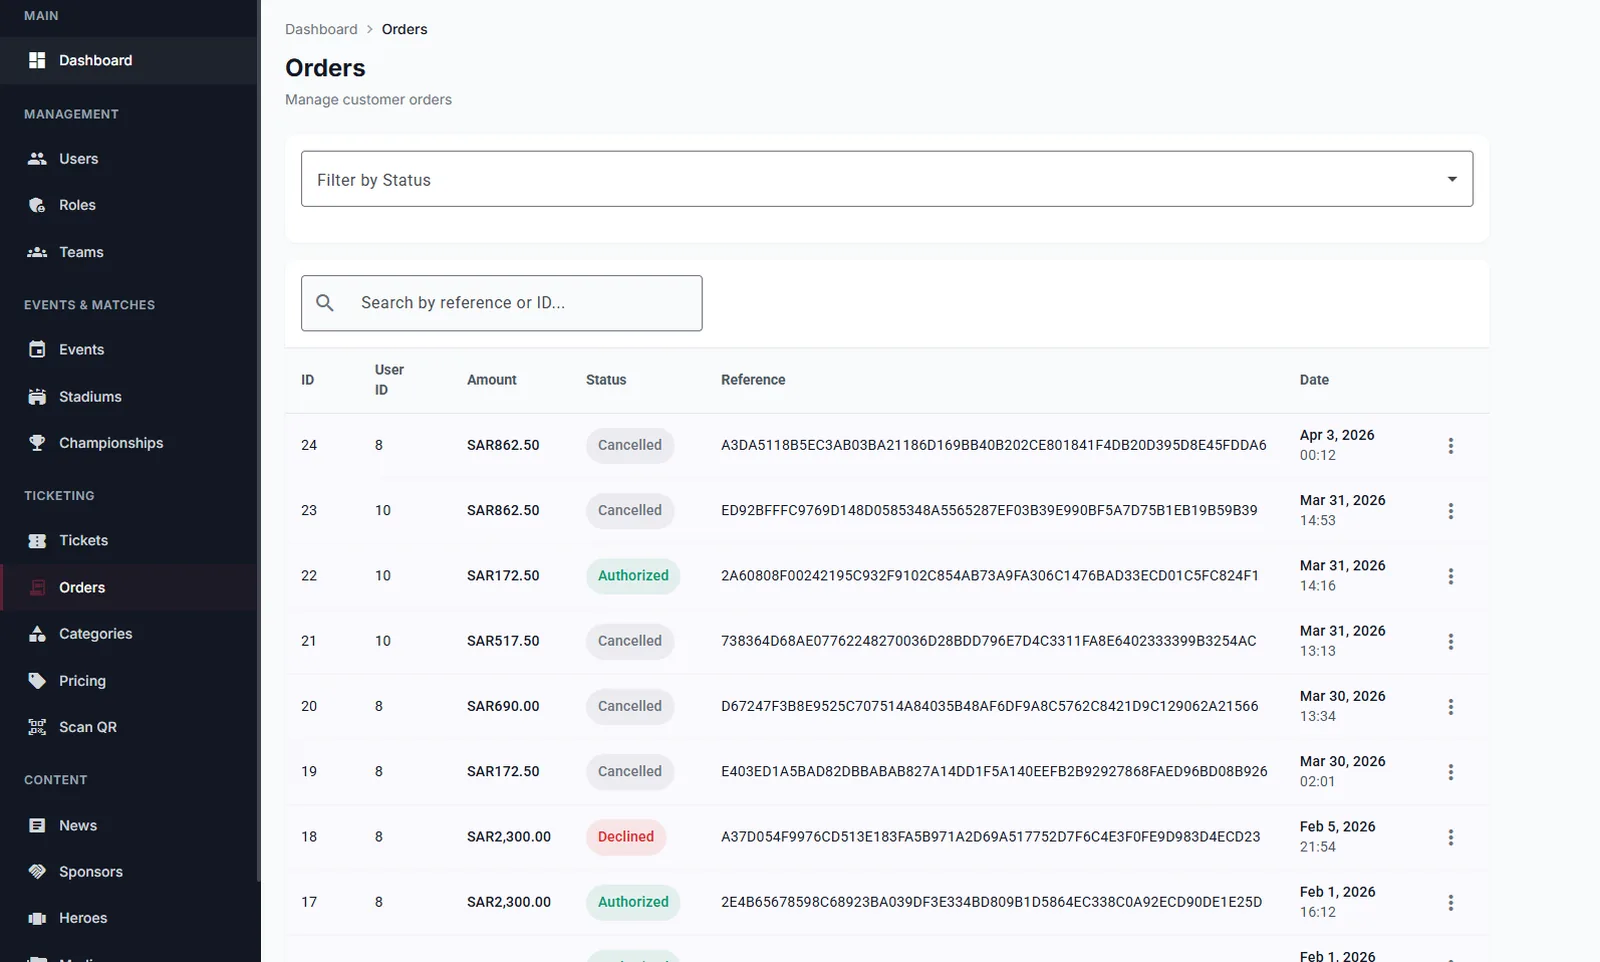Click reference starting with E403ED1A5BAD
1600x962 pixels.
994,771
